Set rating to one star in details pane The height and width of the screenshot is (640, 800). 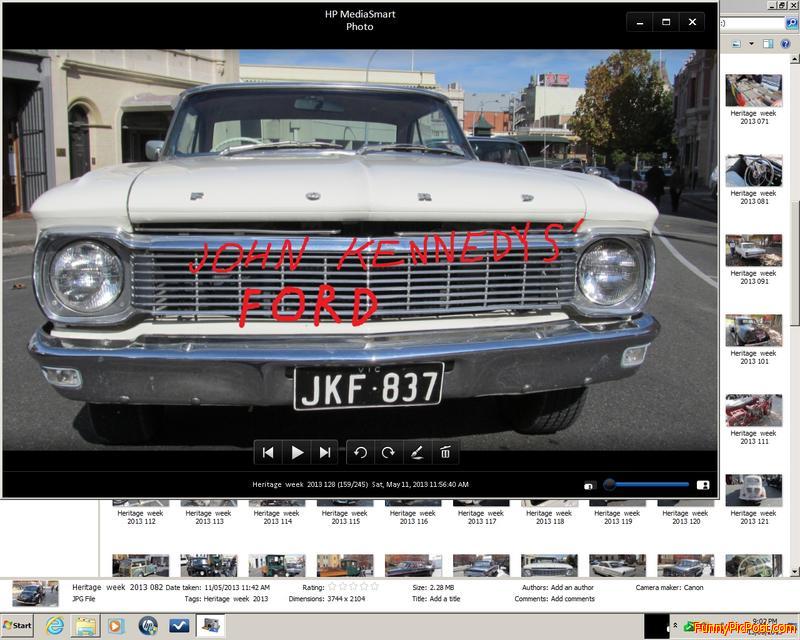coord(332,587)
